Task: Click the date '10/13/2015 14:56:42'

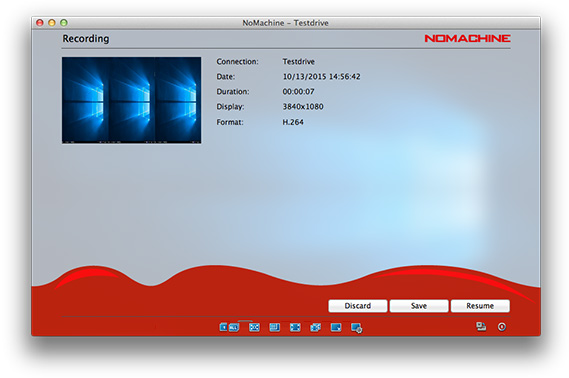Action: (322, 77)
